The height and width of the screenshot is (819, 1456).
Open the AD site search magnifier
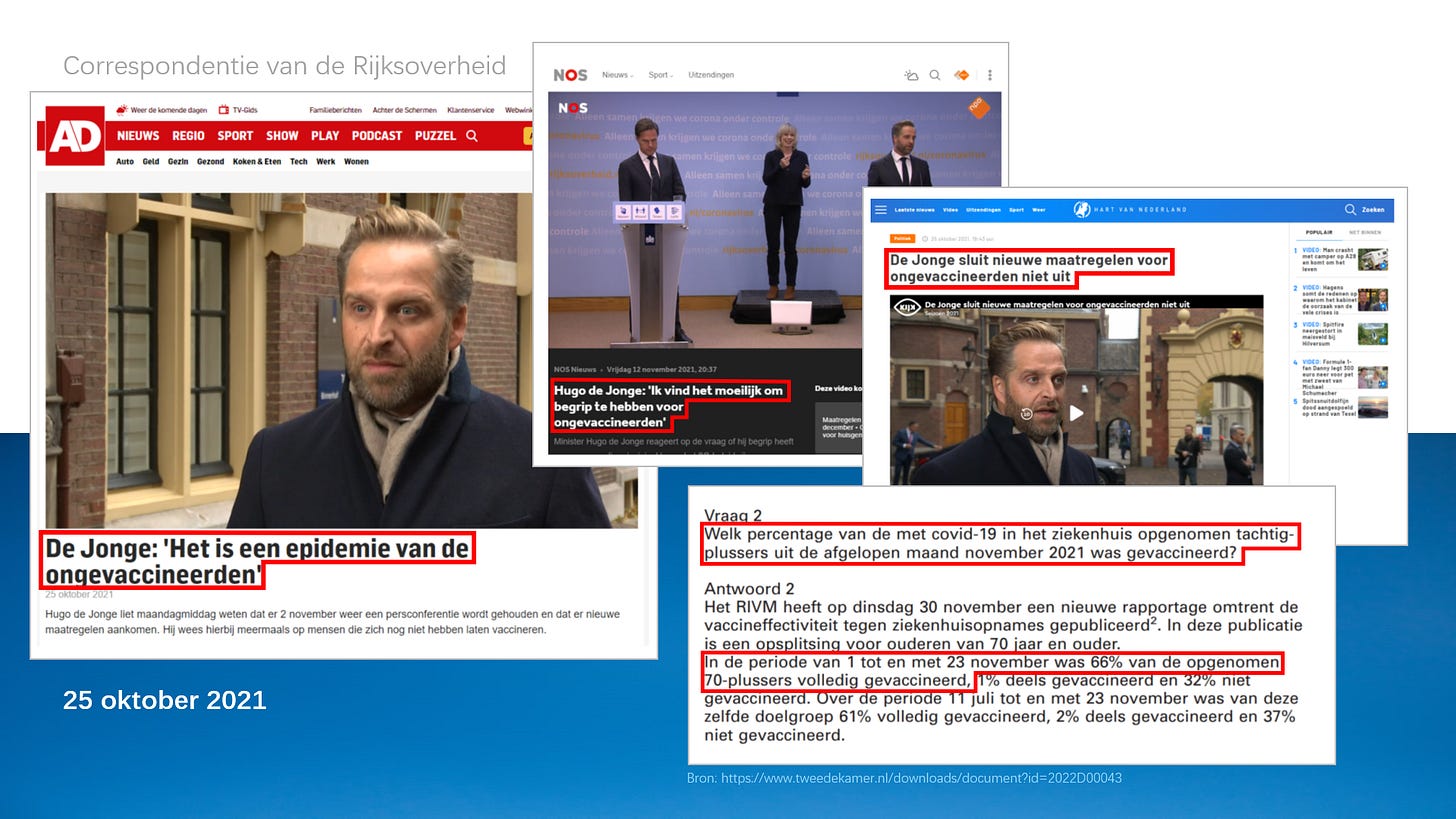click(x=472, y=136)
